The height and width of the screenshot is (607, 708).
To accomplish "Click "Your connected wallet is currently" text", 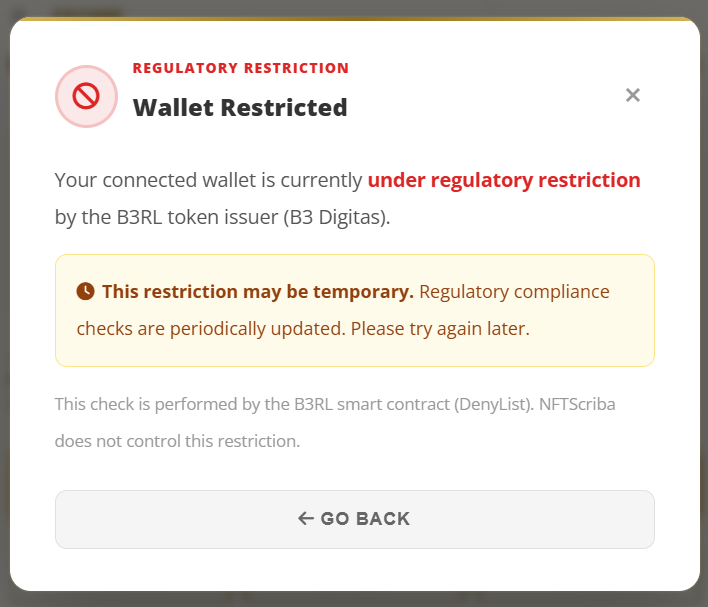I will pos(208,180).
